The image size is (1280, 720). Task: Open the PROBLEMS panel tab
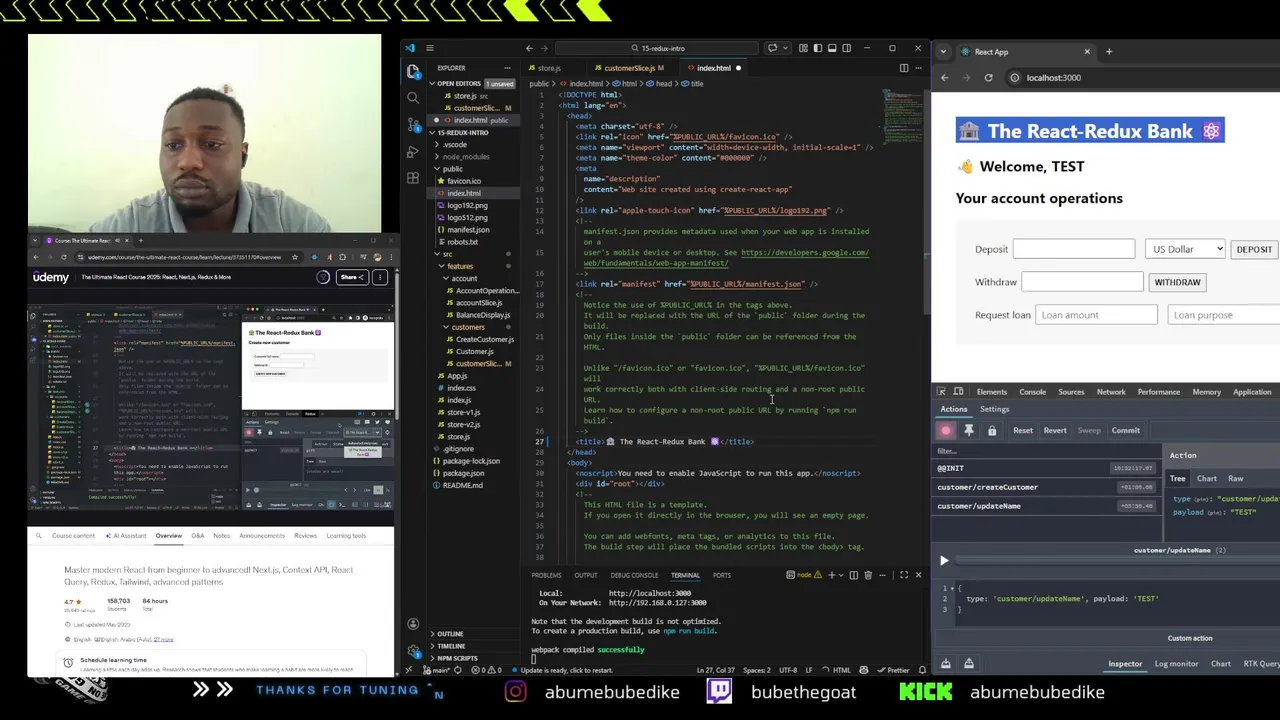[546, 575]
